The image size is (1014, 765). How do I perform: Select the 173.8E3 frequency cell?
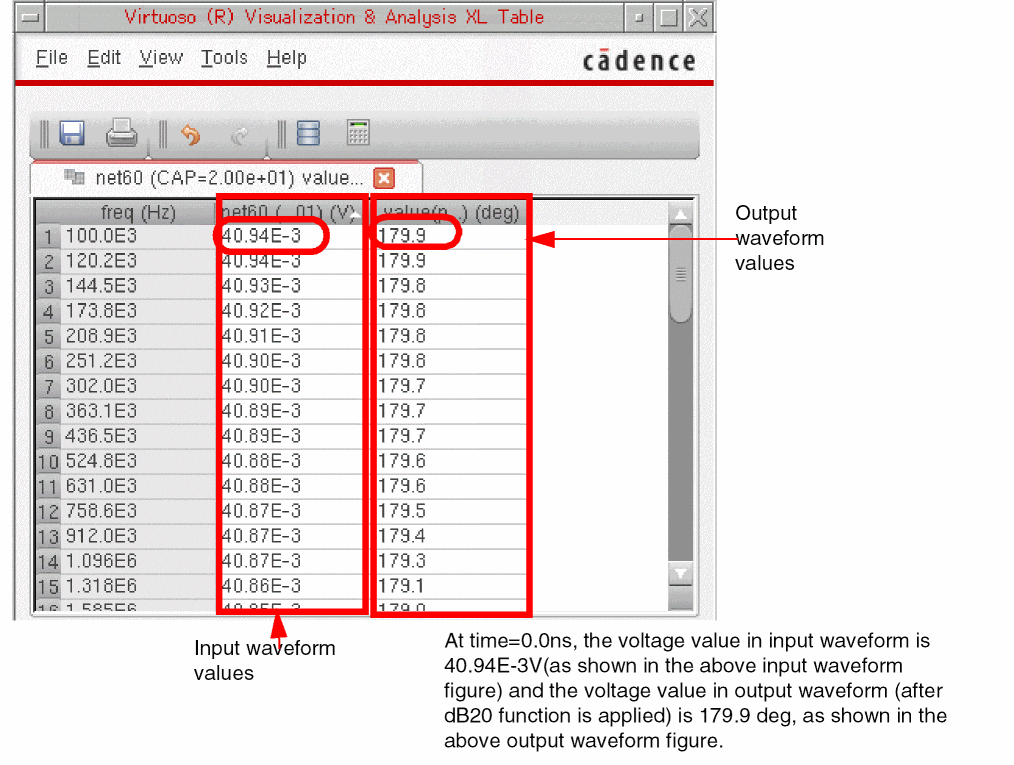tap(138, 311)
